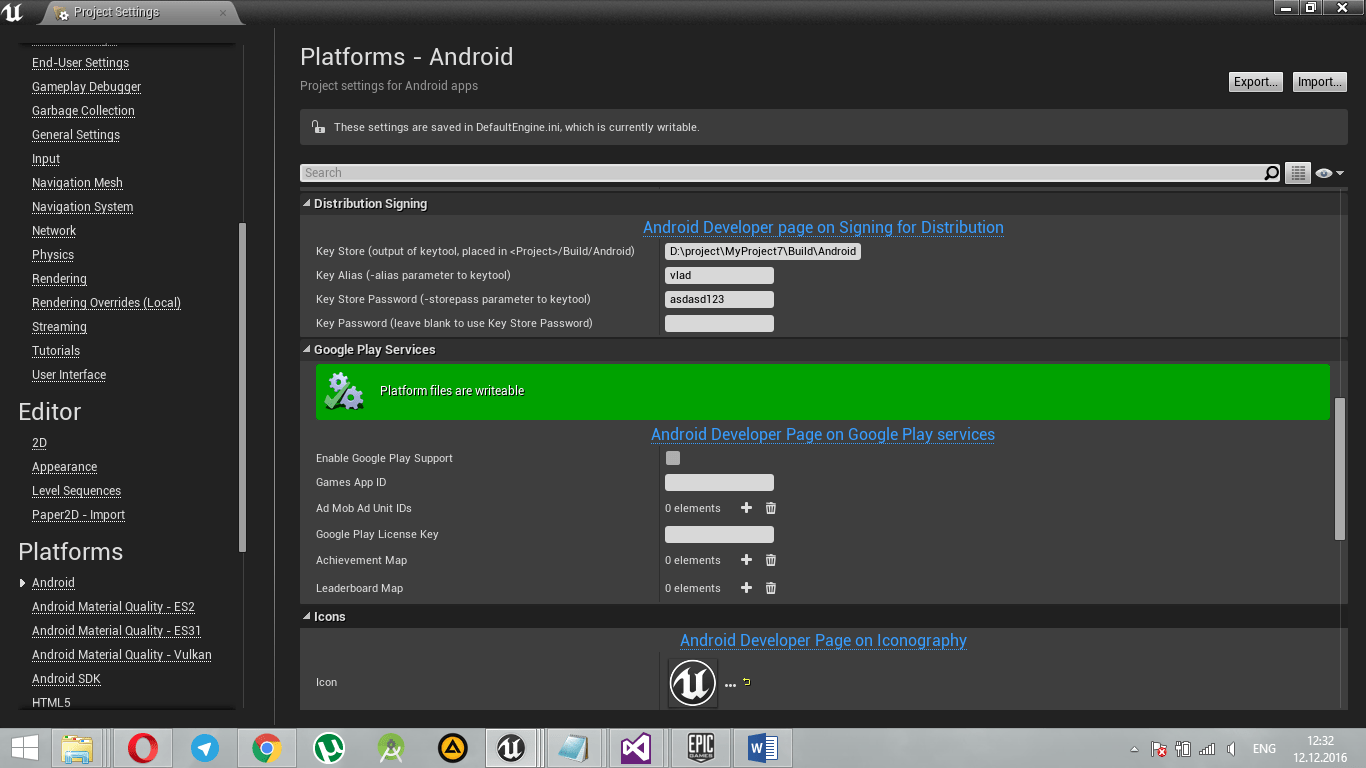Open the Android Developer Page on Google Play services link
The image size is (1366, 768).
(822, 434)
